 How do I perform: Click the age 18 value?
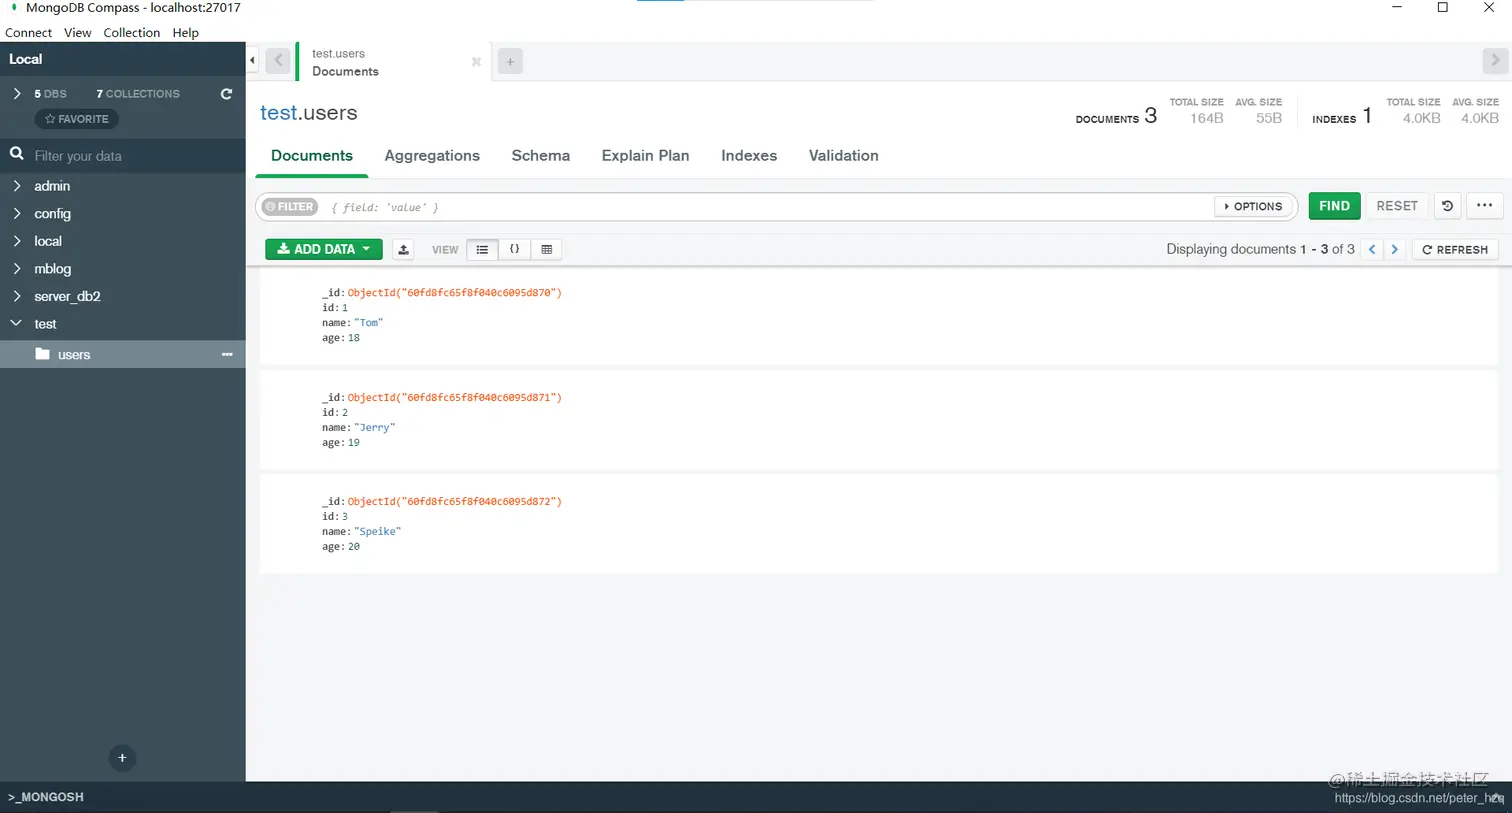click(353, 338)
